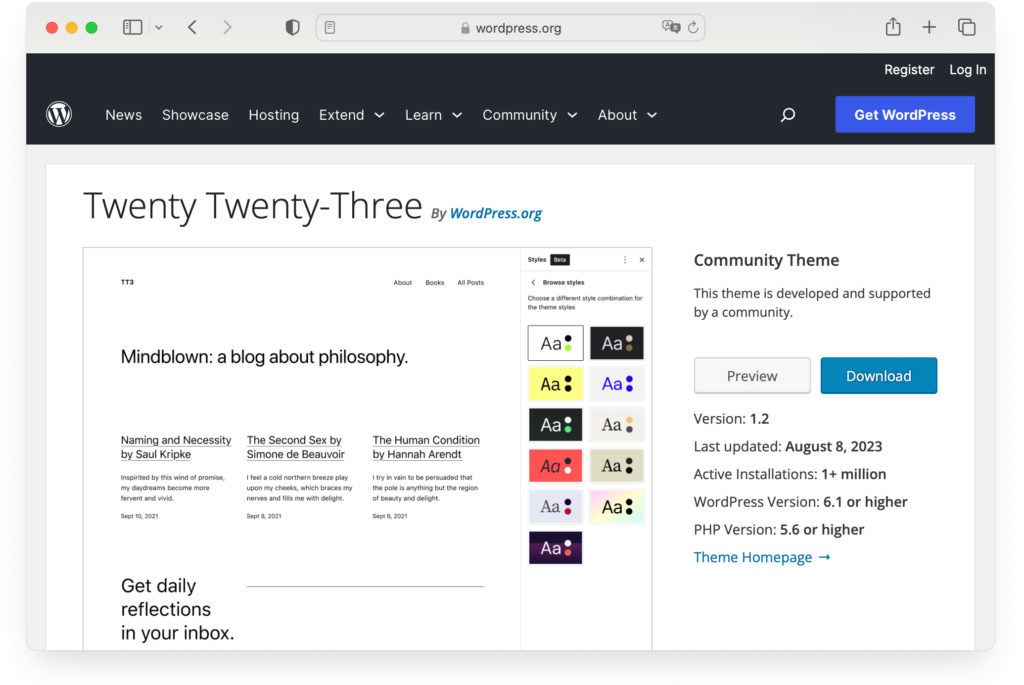Expand the Community menu
Viewport: 1024px width, 685px height.
point(530,115)
